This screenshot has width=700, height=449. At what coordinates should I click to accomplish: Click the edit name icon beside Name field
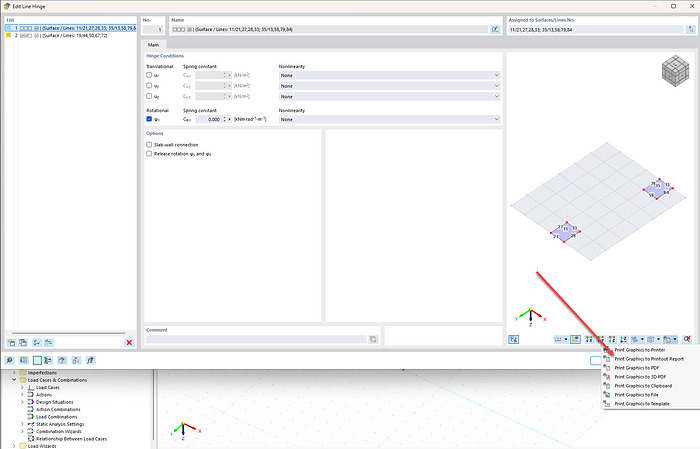tap(495, 30)
